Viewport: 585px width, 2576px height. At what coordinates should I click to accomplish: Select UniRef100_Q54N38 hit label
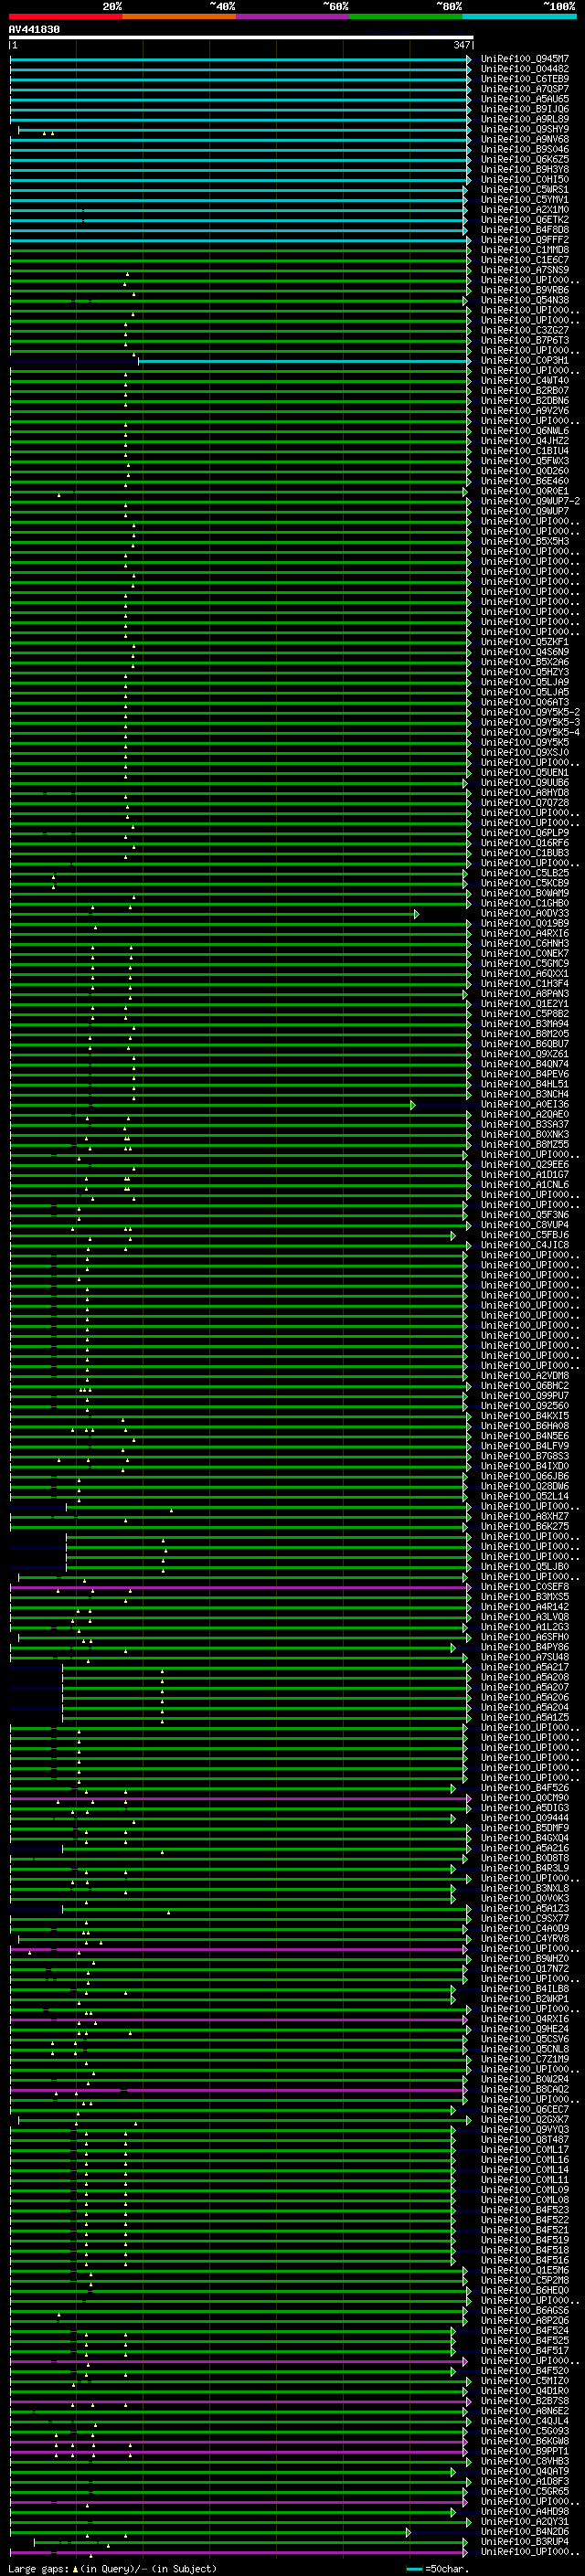[x=525, y=300]
